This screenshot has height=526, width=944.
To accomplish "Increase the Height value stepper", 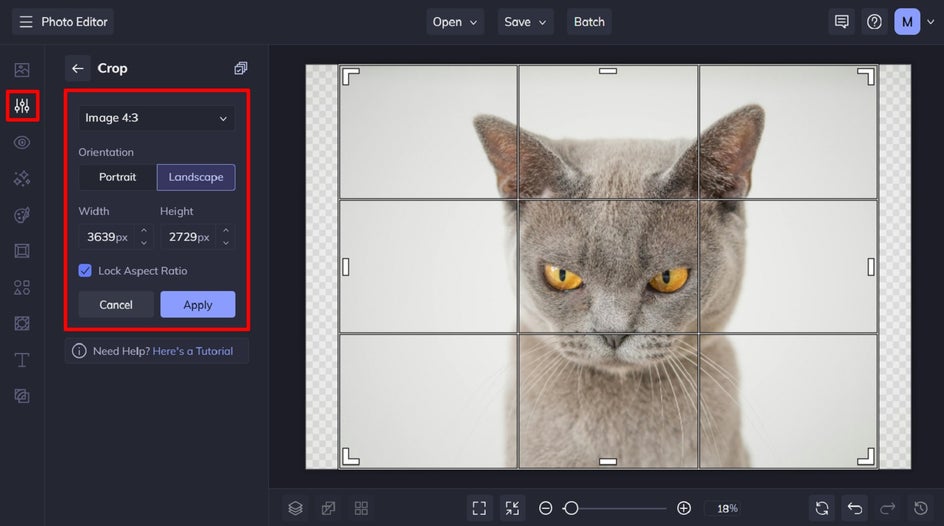I will pos(226,231).
